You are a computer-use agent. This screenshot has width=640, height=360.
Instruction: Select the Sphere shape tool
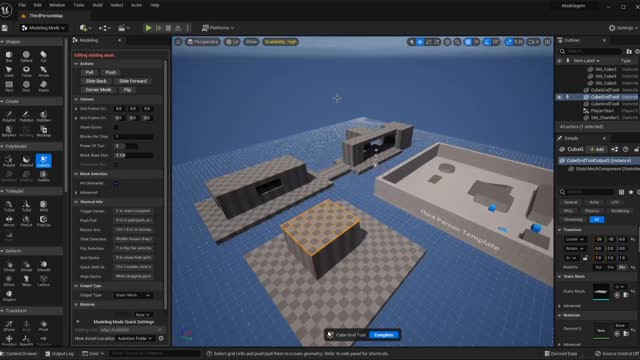coord(26,56)
